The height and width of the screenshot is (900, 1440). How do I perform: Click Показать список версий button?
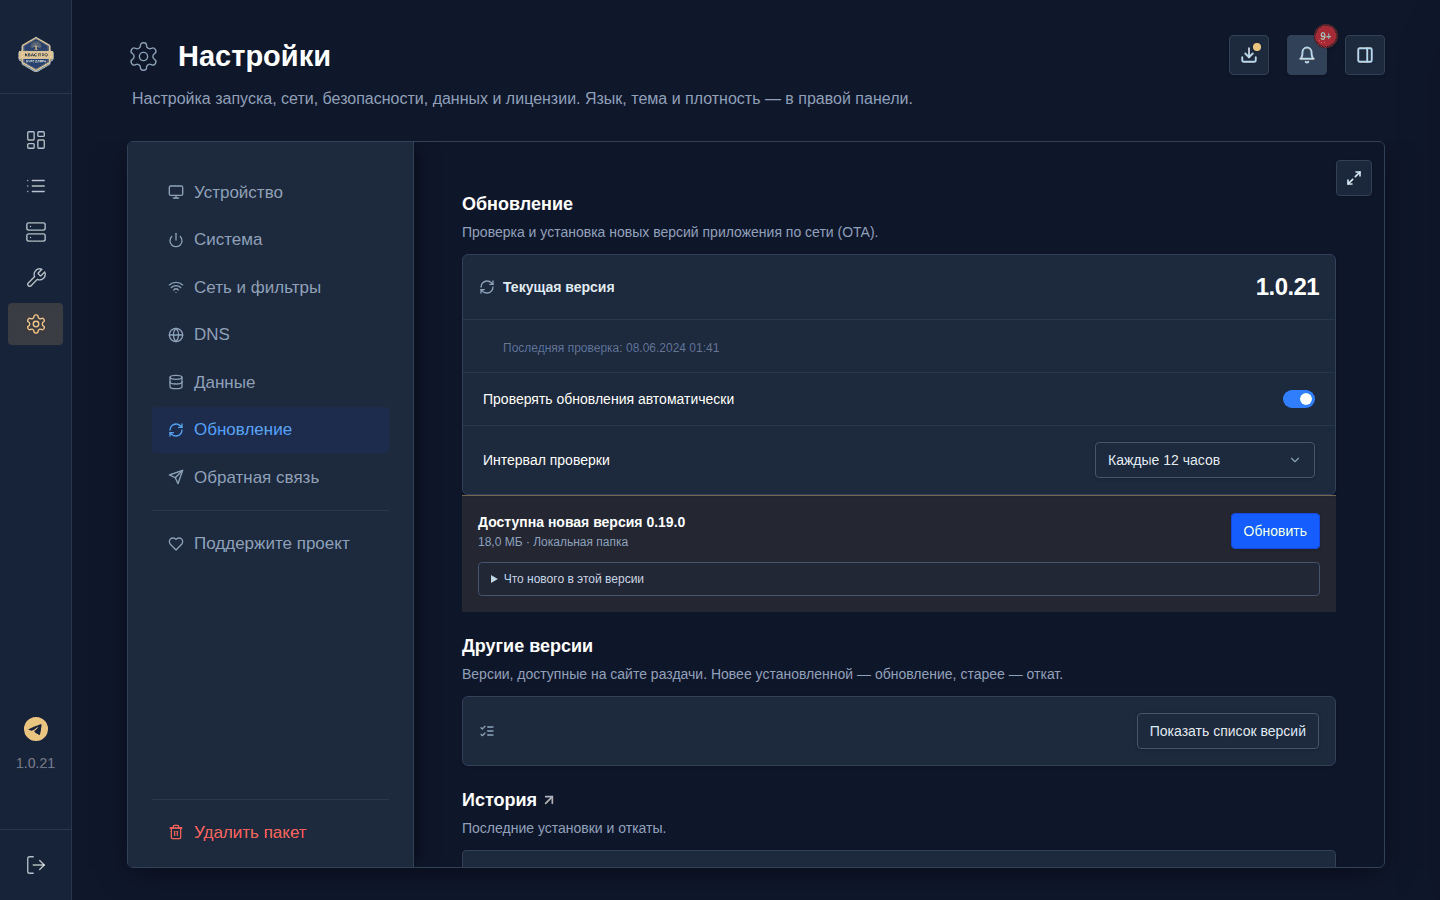(1228, 731)
